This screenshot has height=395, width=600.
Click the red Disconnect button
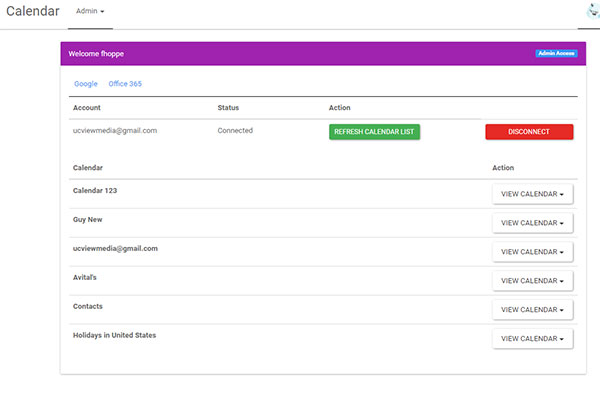click(529, 132)
